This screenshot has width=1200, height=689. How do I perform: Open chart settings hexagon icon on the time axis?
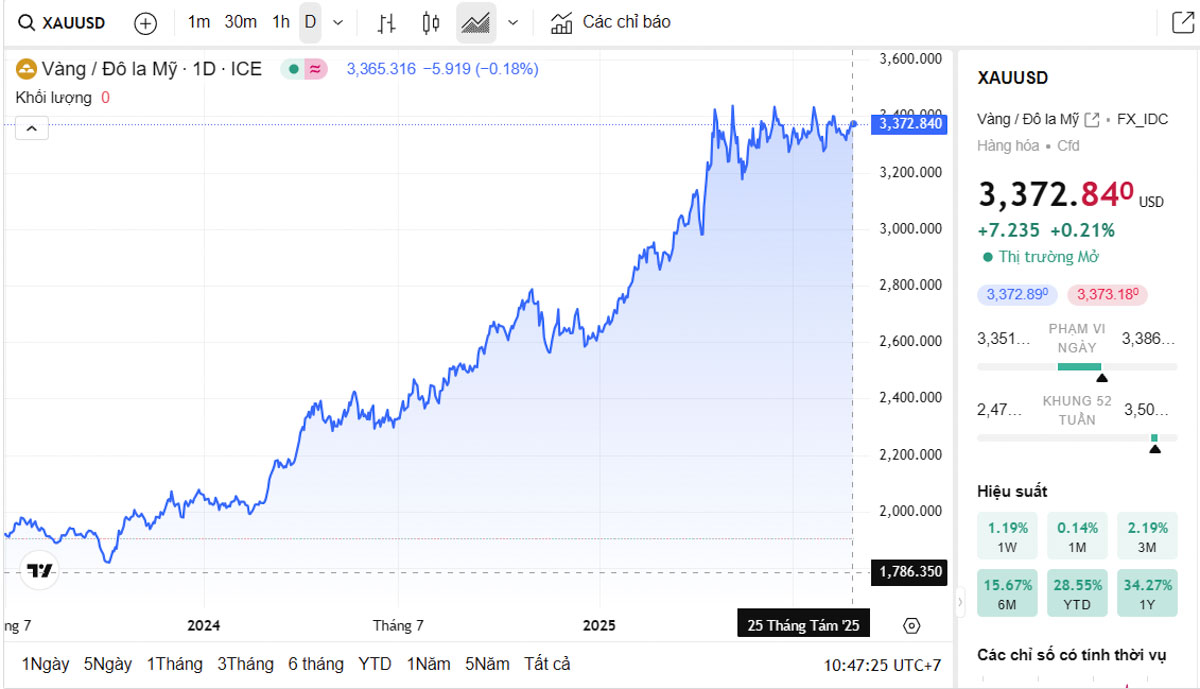[x=911, y=626]
